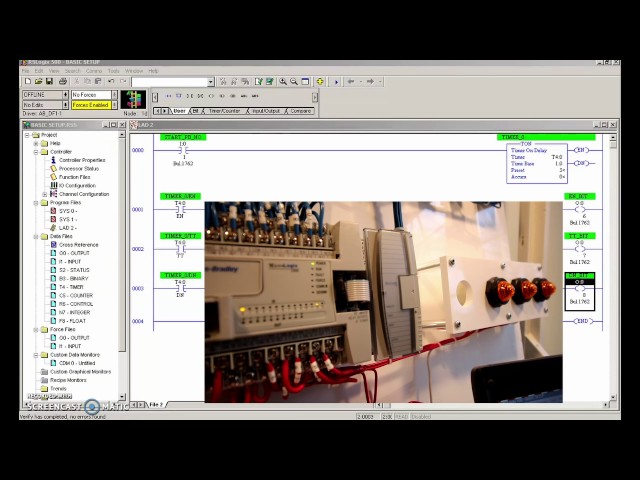
Task: Expand the Help folder in the tree
Action: 36,143
